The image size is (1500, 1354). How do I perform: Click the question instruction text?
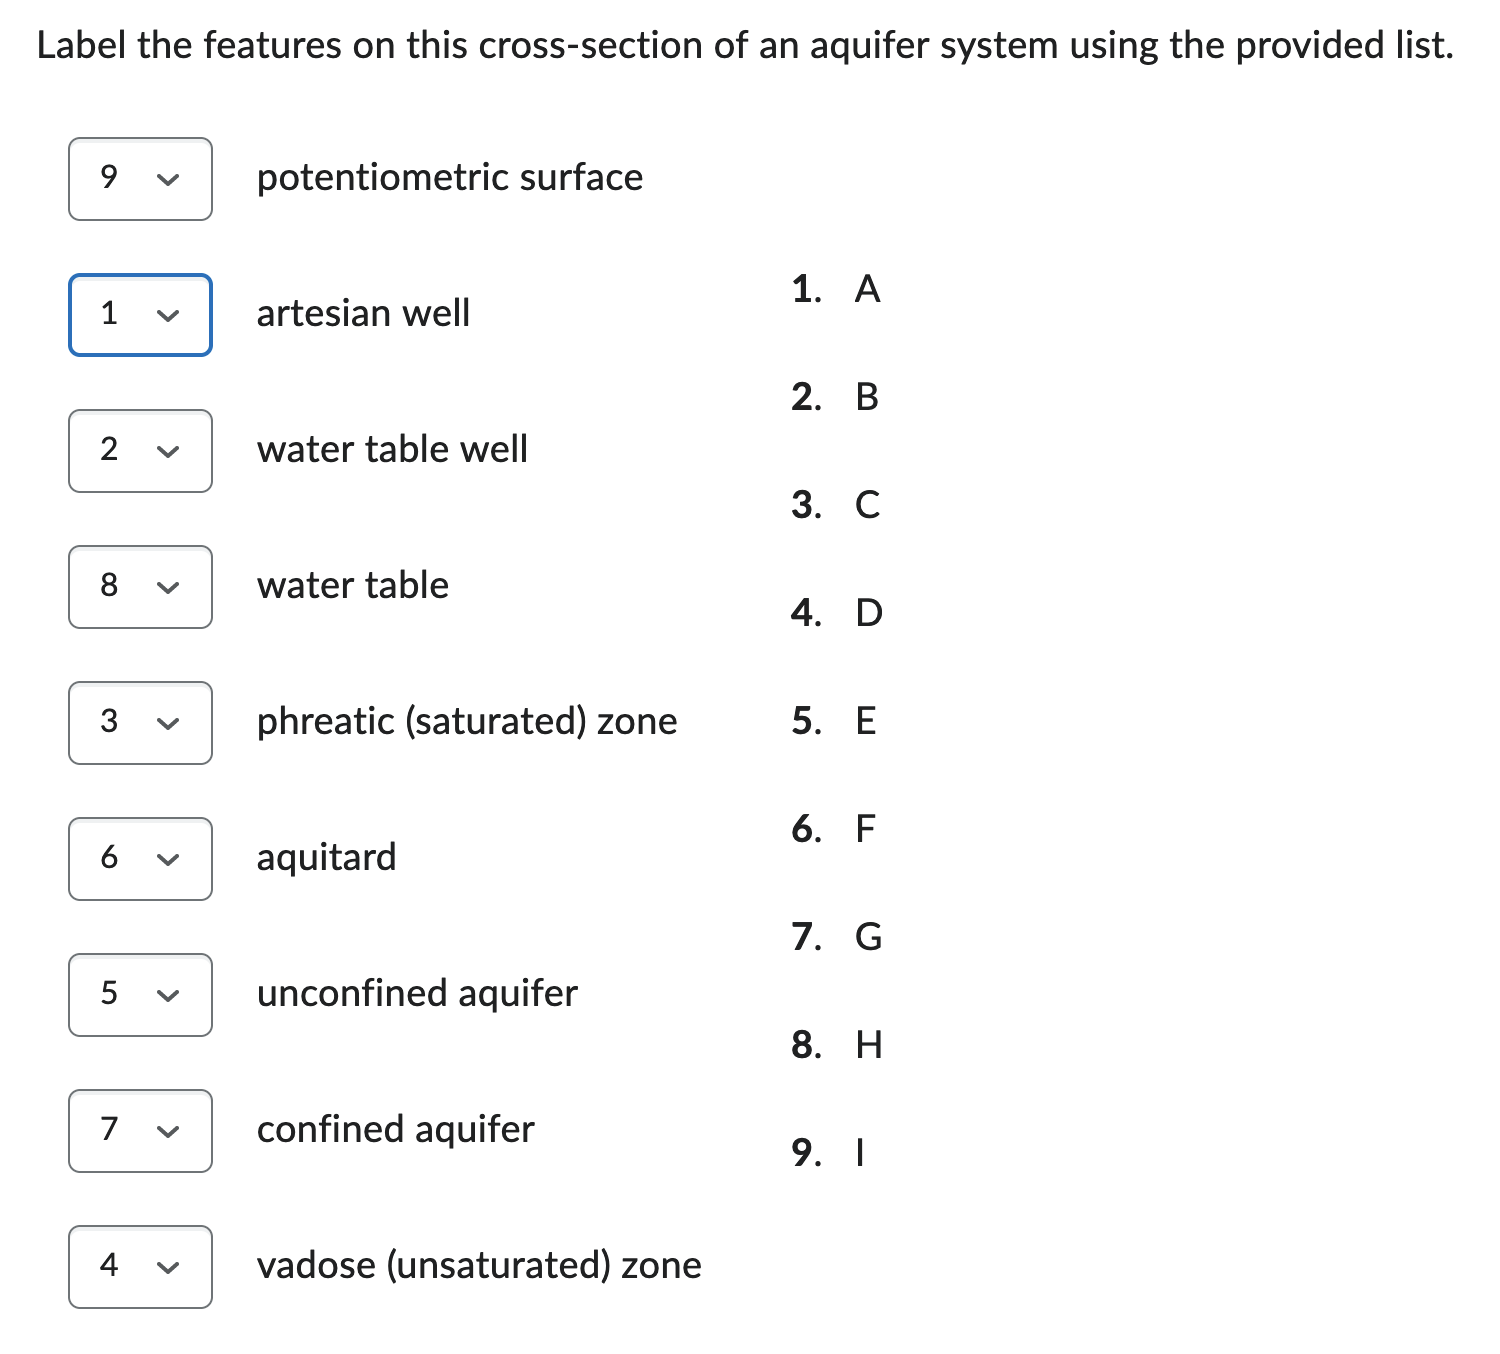[x=745, y=46]
